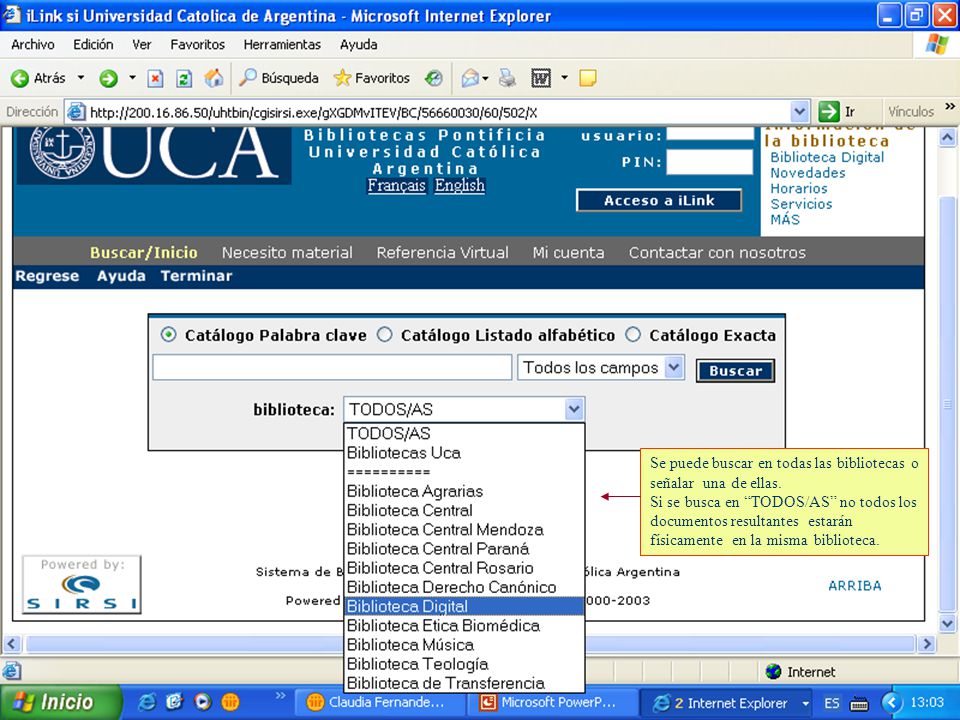Screen dimensions: 960x720
Task: Expand the address bar dropdown
Action: click(x=799, y=112)
